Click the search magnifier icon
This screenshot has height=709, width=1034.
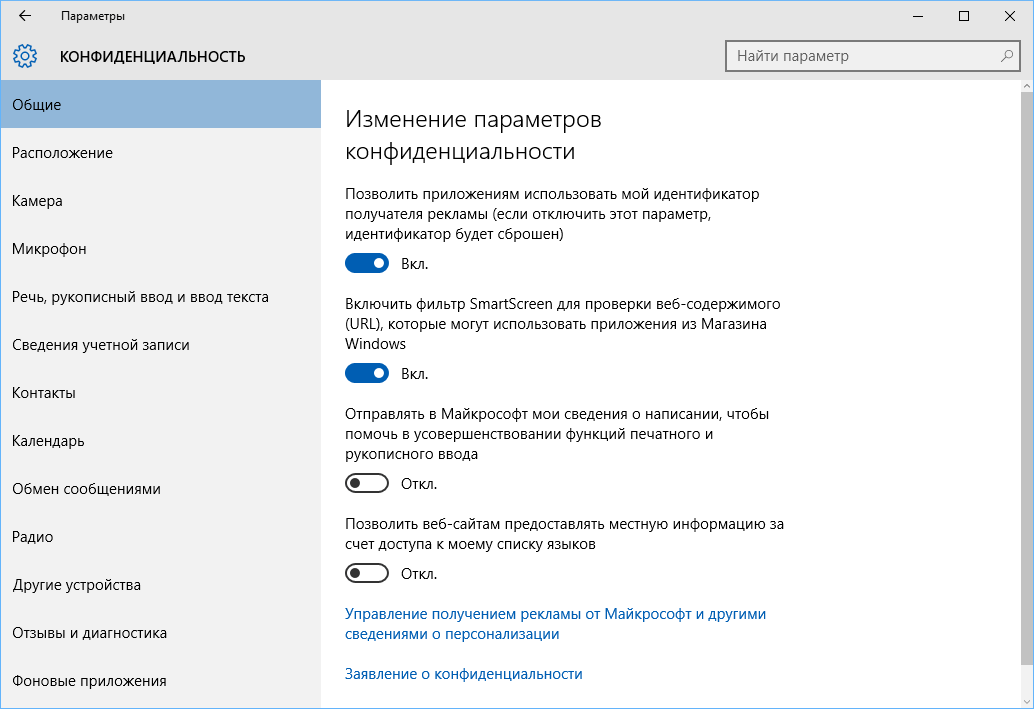click(x=1006, y=56)
